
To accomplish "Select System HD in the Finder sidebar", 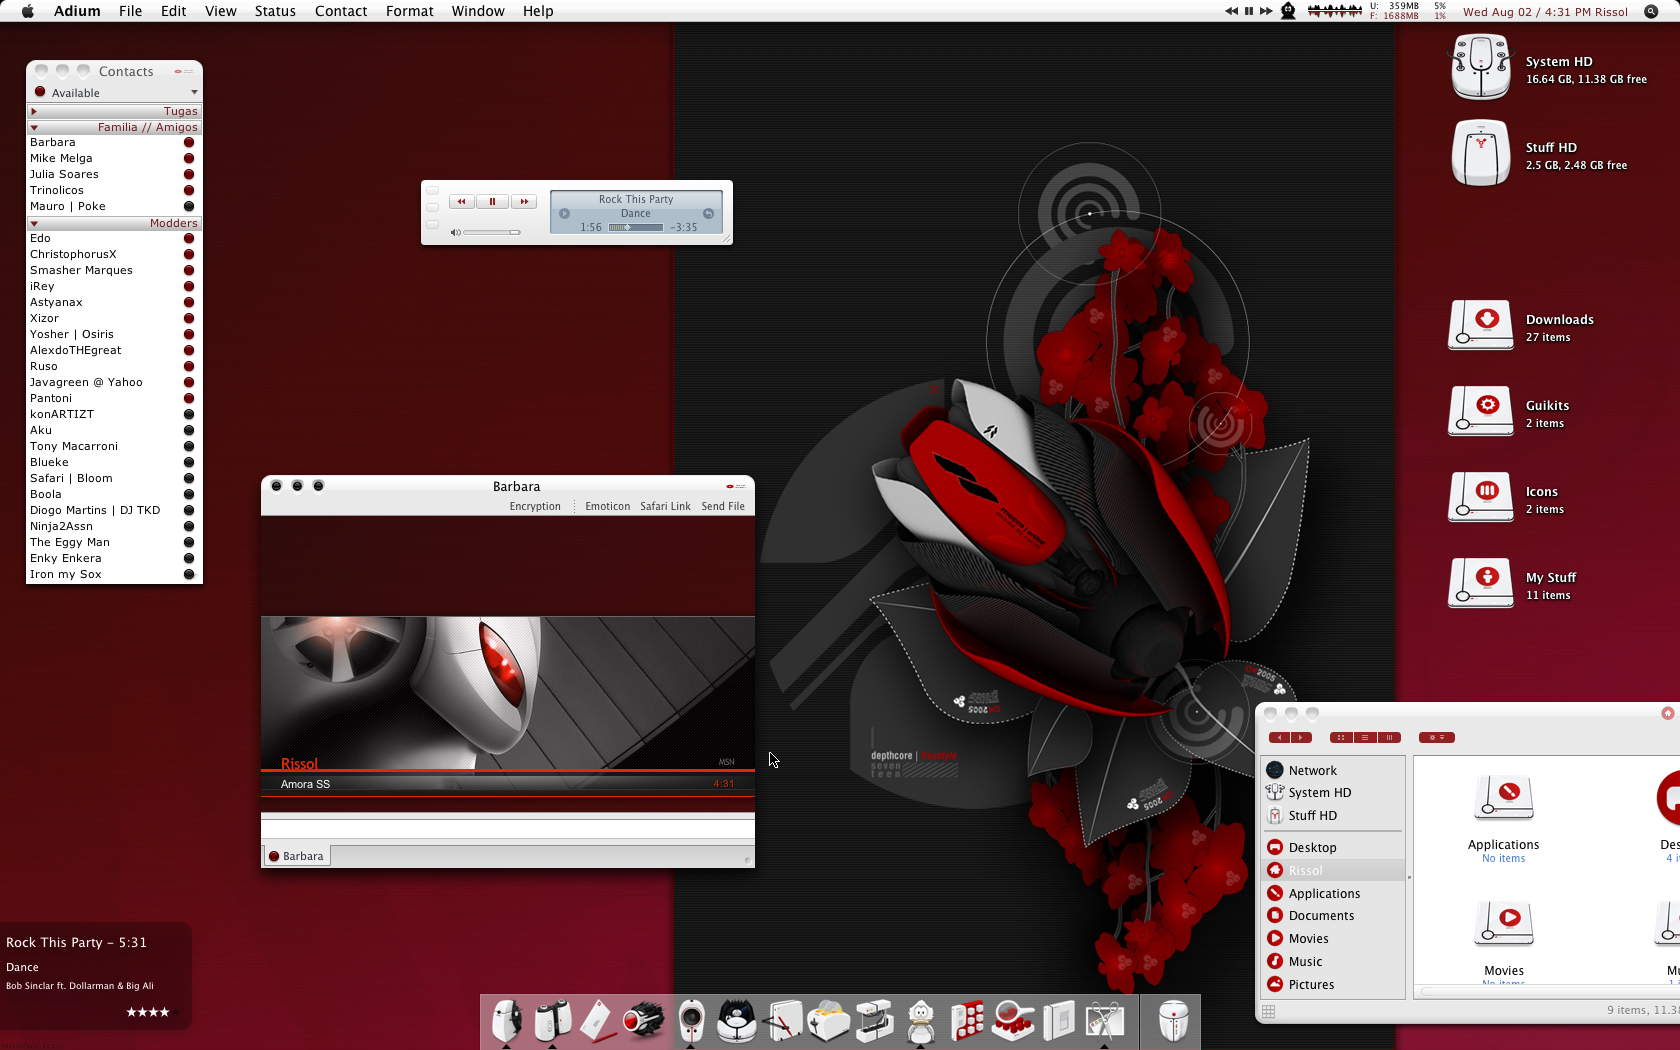I will [1333, 792].
